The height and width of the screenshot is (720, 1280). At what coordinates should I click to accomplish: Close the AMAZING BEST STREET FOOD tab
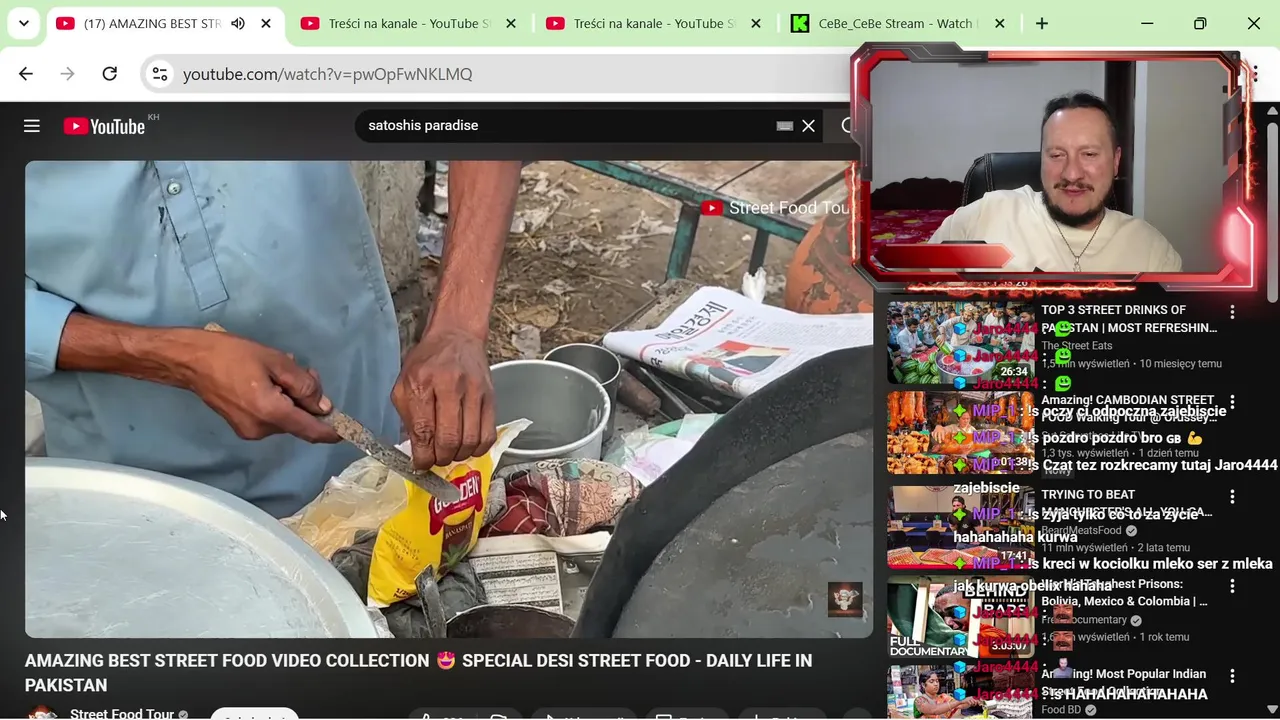(x=266, y=23)
